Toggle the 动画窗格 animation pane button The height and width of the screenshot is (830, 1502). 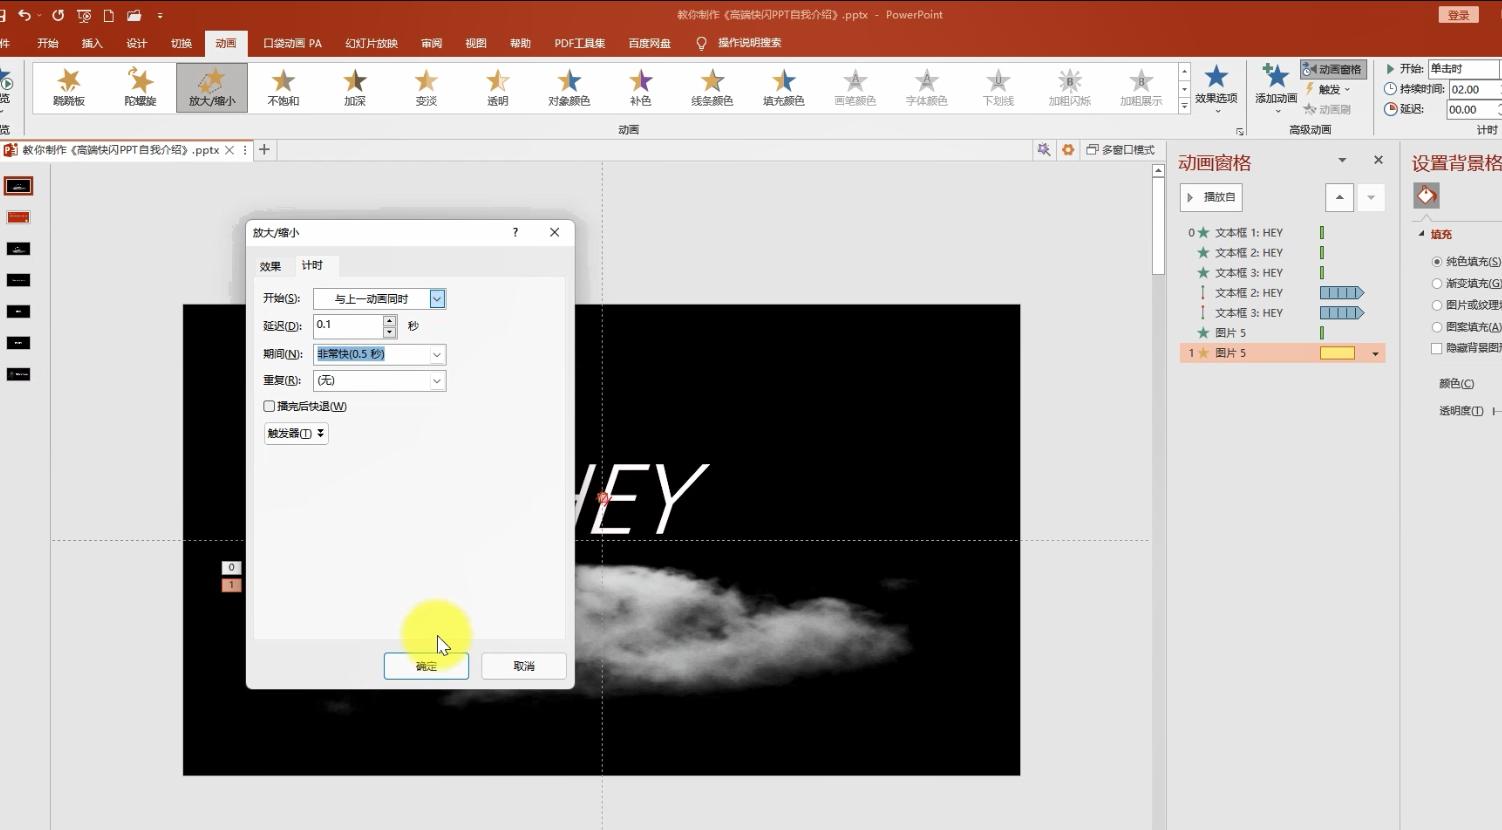click(x=1332, y=69)
